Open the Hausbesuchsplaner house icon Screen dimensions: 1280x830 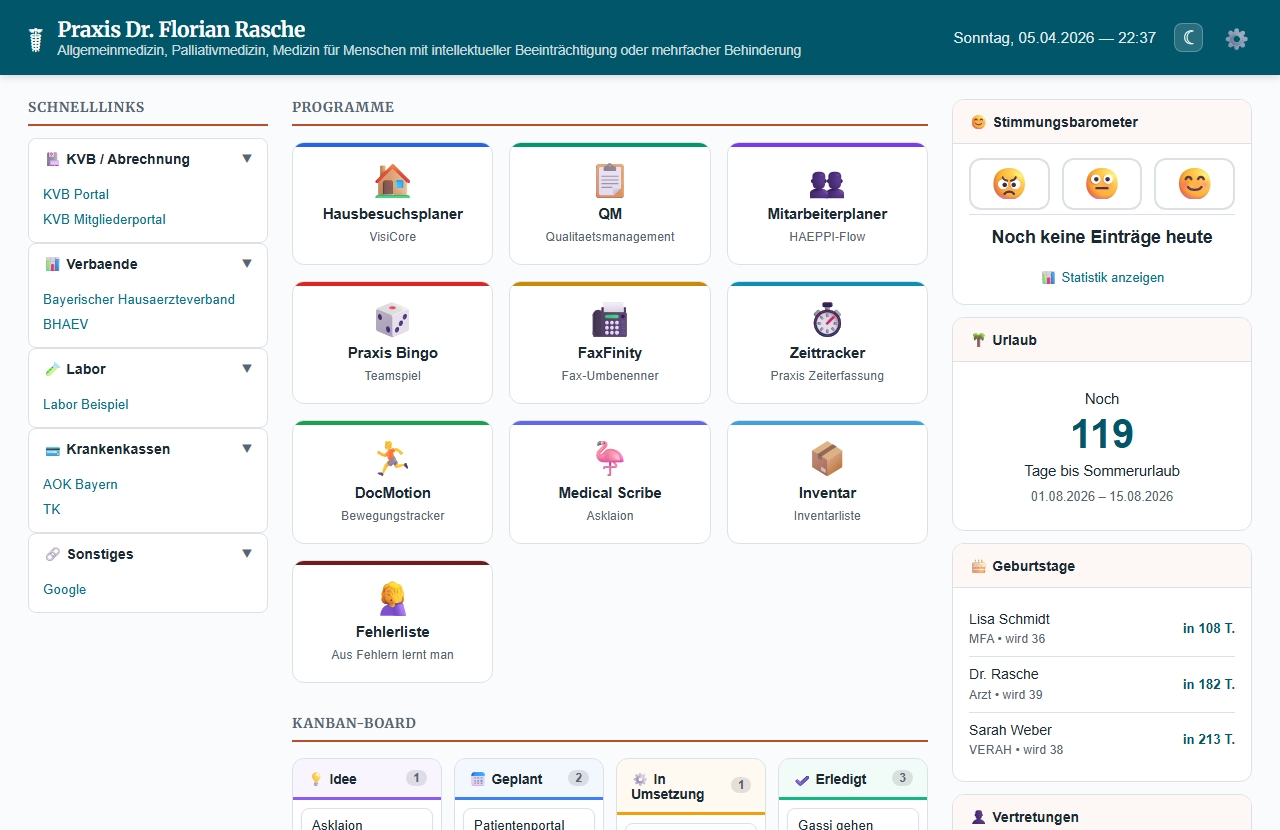pyautogui.click(x=392, y=181)
